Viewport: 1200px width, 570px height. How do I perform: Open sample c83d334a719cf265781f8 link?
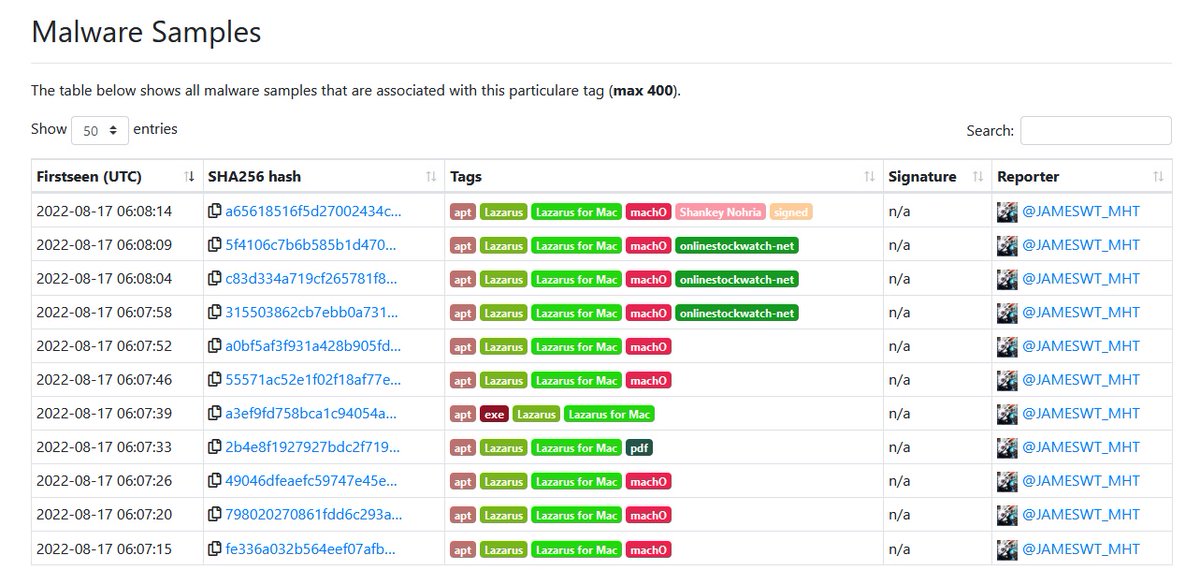coord(311,279)
